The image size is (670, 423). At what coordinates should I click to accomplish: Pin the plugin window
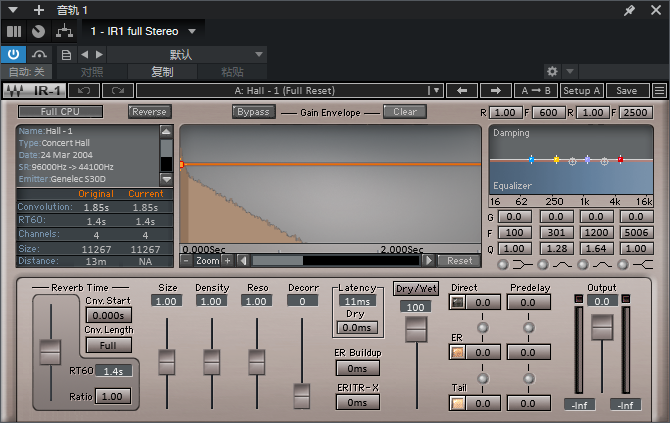pyautogui.click(x=629, y=10)
